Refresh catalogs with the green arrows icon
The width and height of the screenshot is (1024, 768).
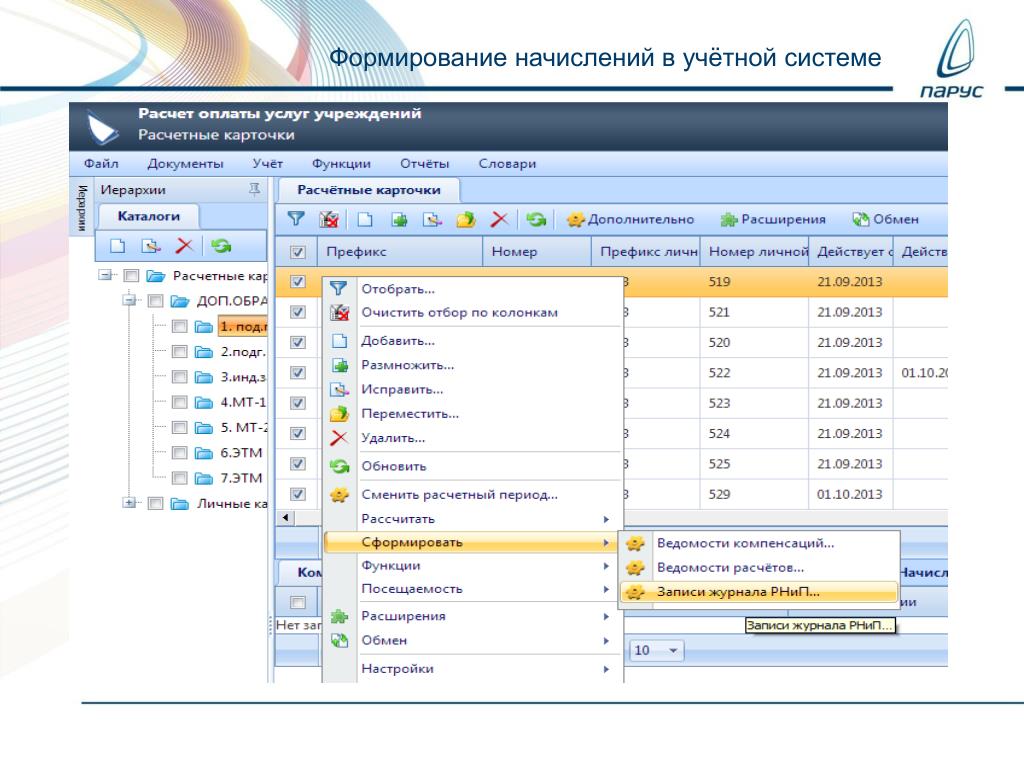[221, 246]
